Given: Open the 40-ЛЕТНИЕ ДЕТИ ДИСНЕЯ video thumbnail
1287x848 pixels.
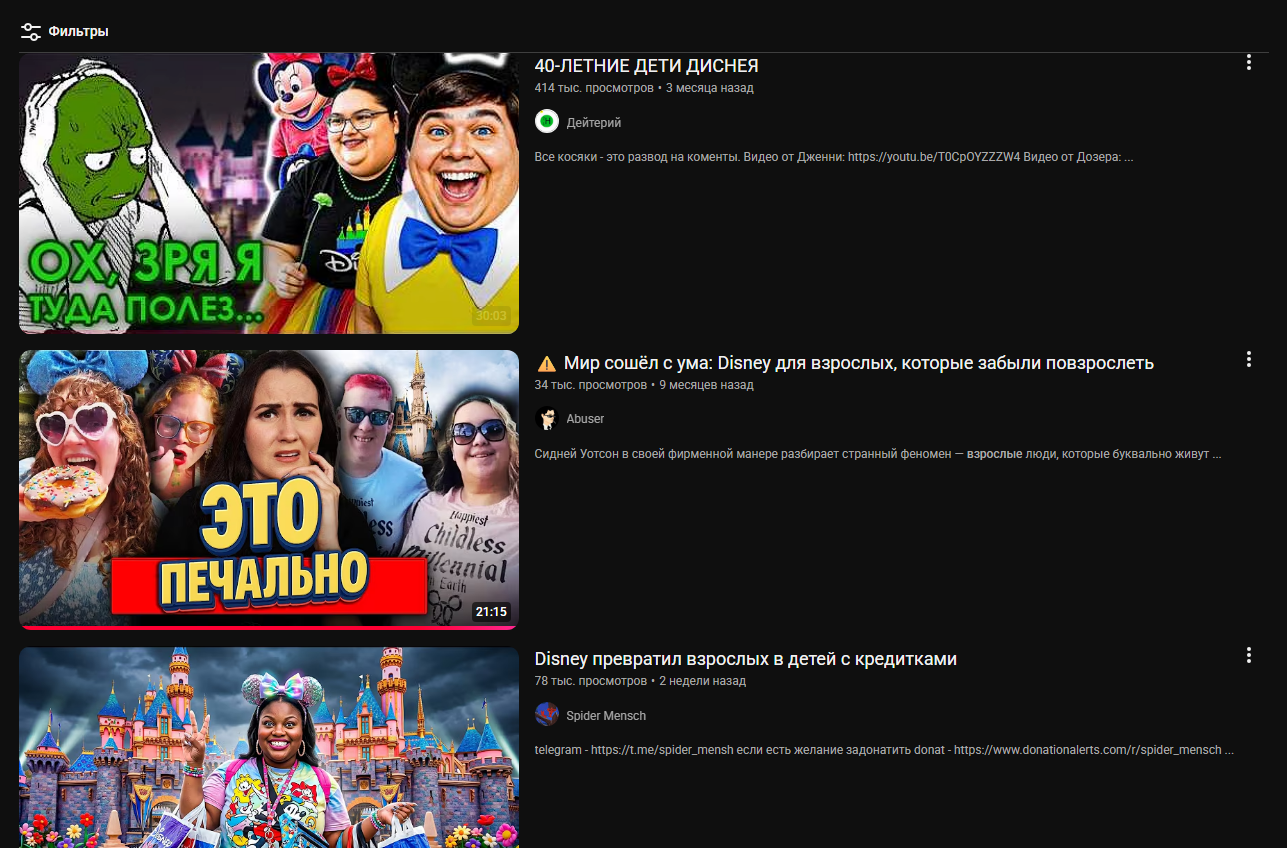Looking at the screenshot, I should click(x=269, y=193).
